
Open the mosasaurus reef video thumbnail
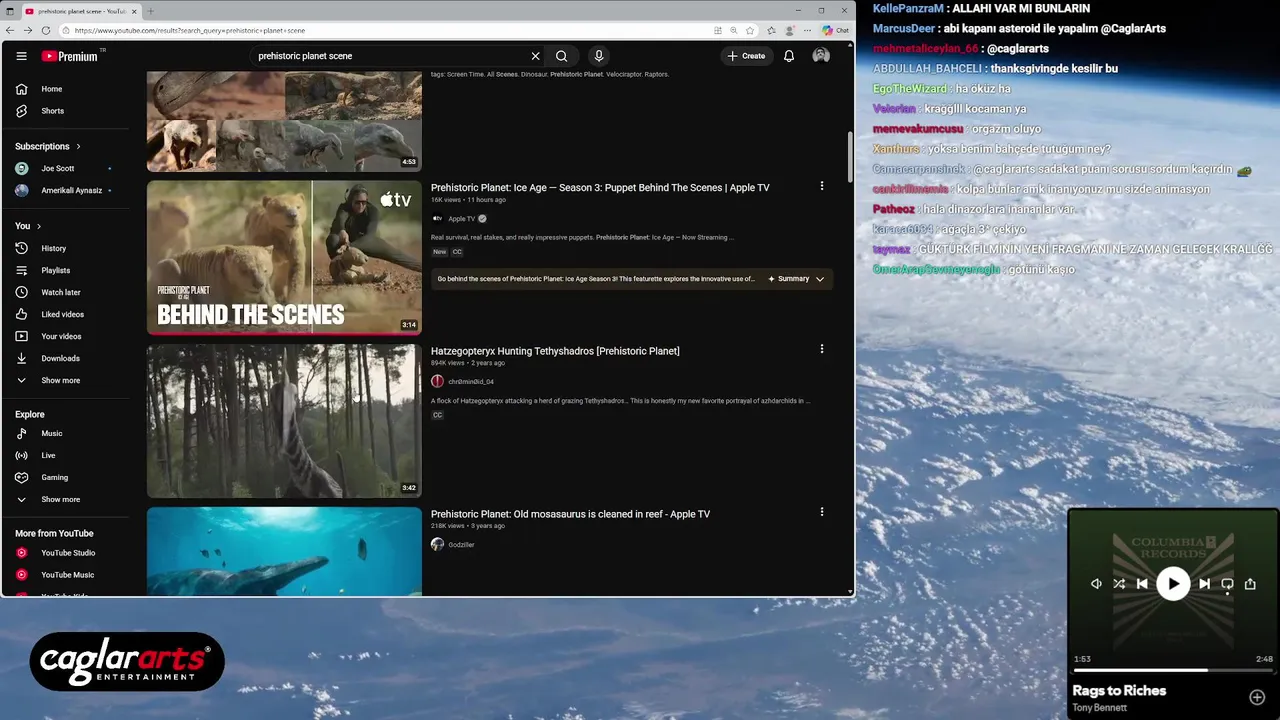point(284,551)
